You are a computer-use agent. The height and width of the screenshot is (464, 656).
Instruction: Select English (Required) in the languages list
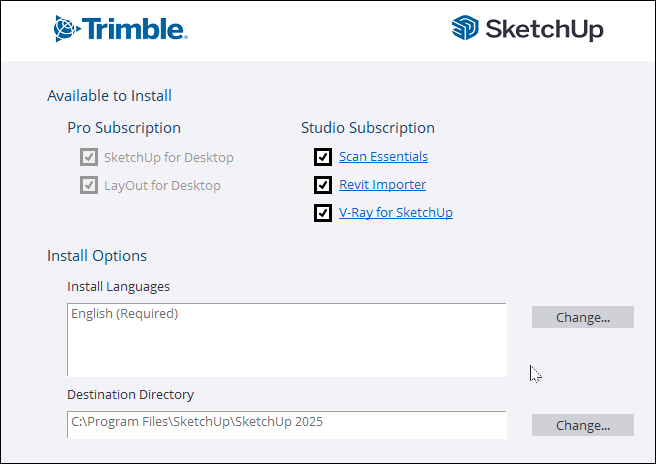tap(124, 314)
